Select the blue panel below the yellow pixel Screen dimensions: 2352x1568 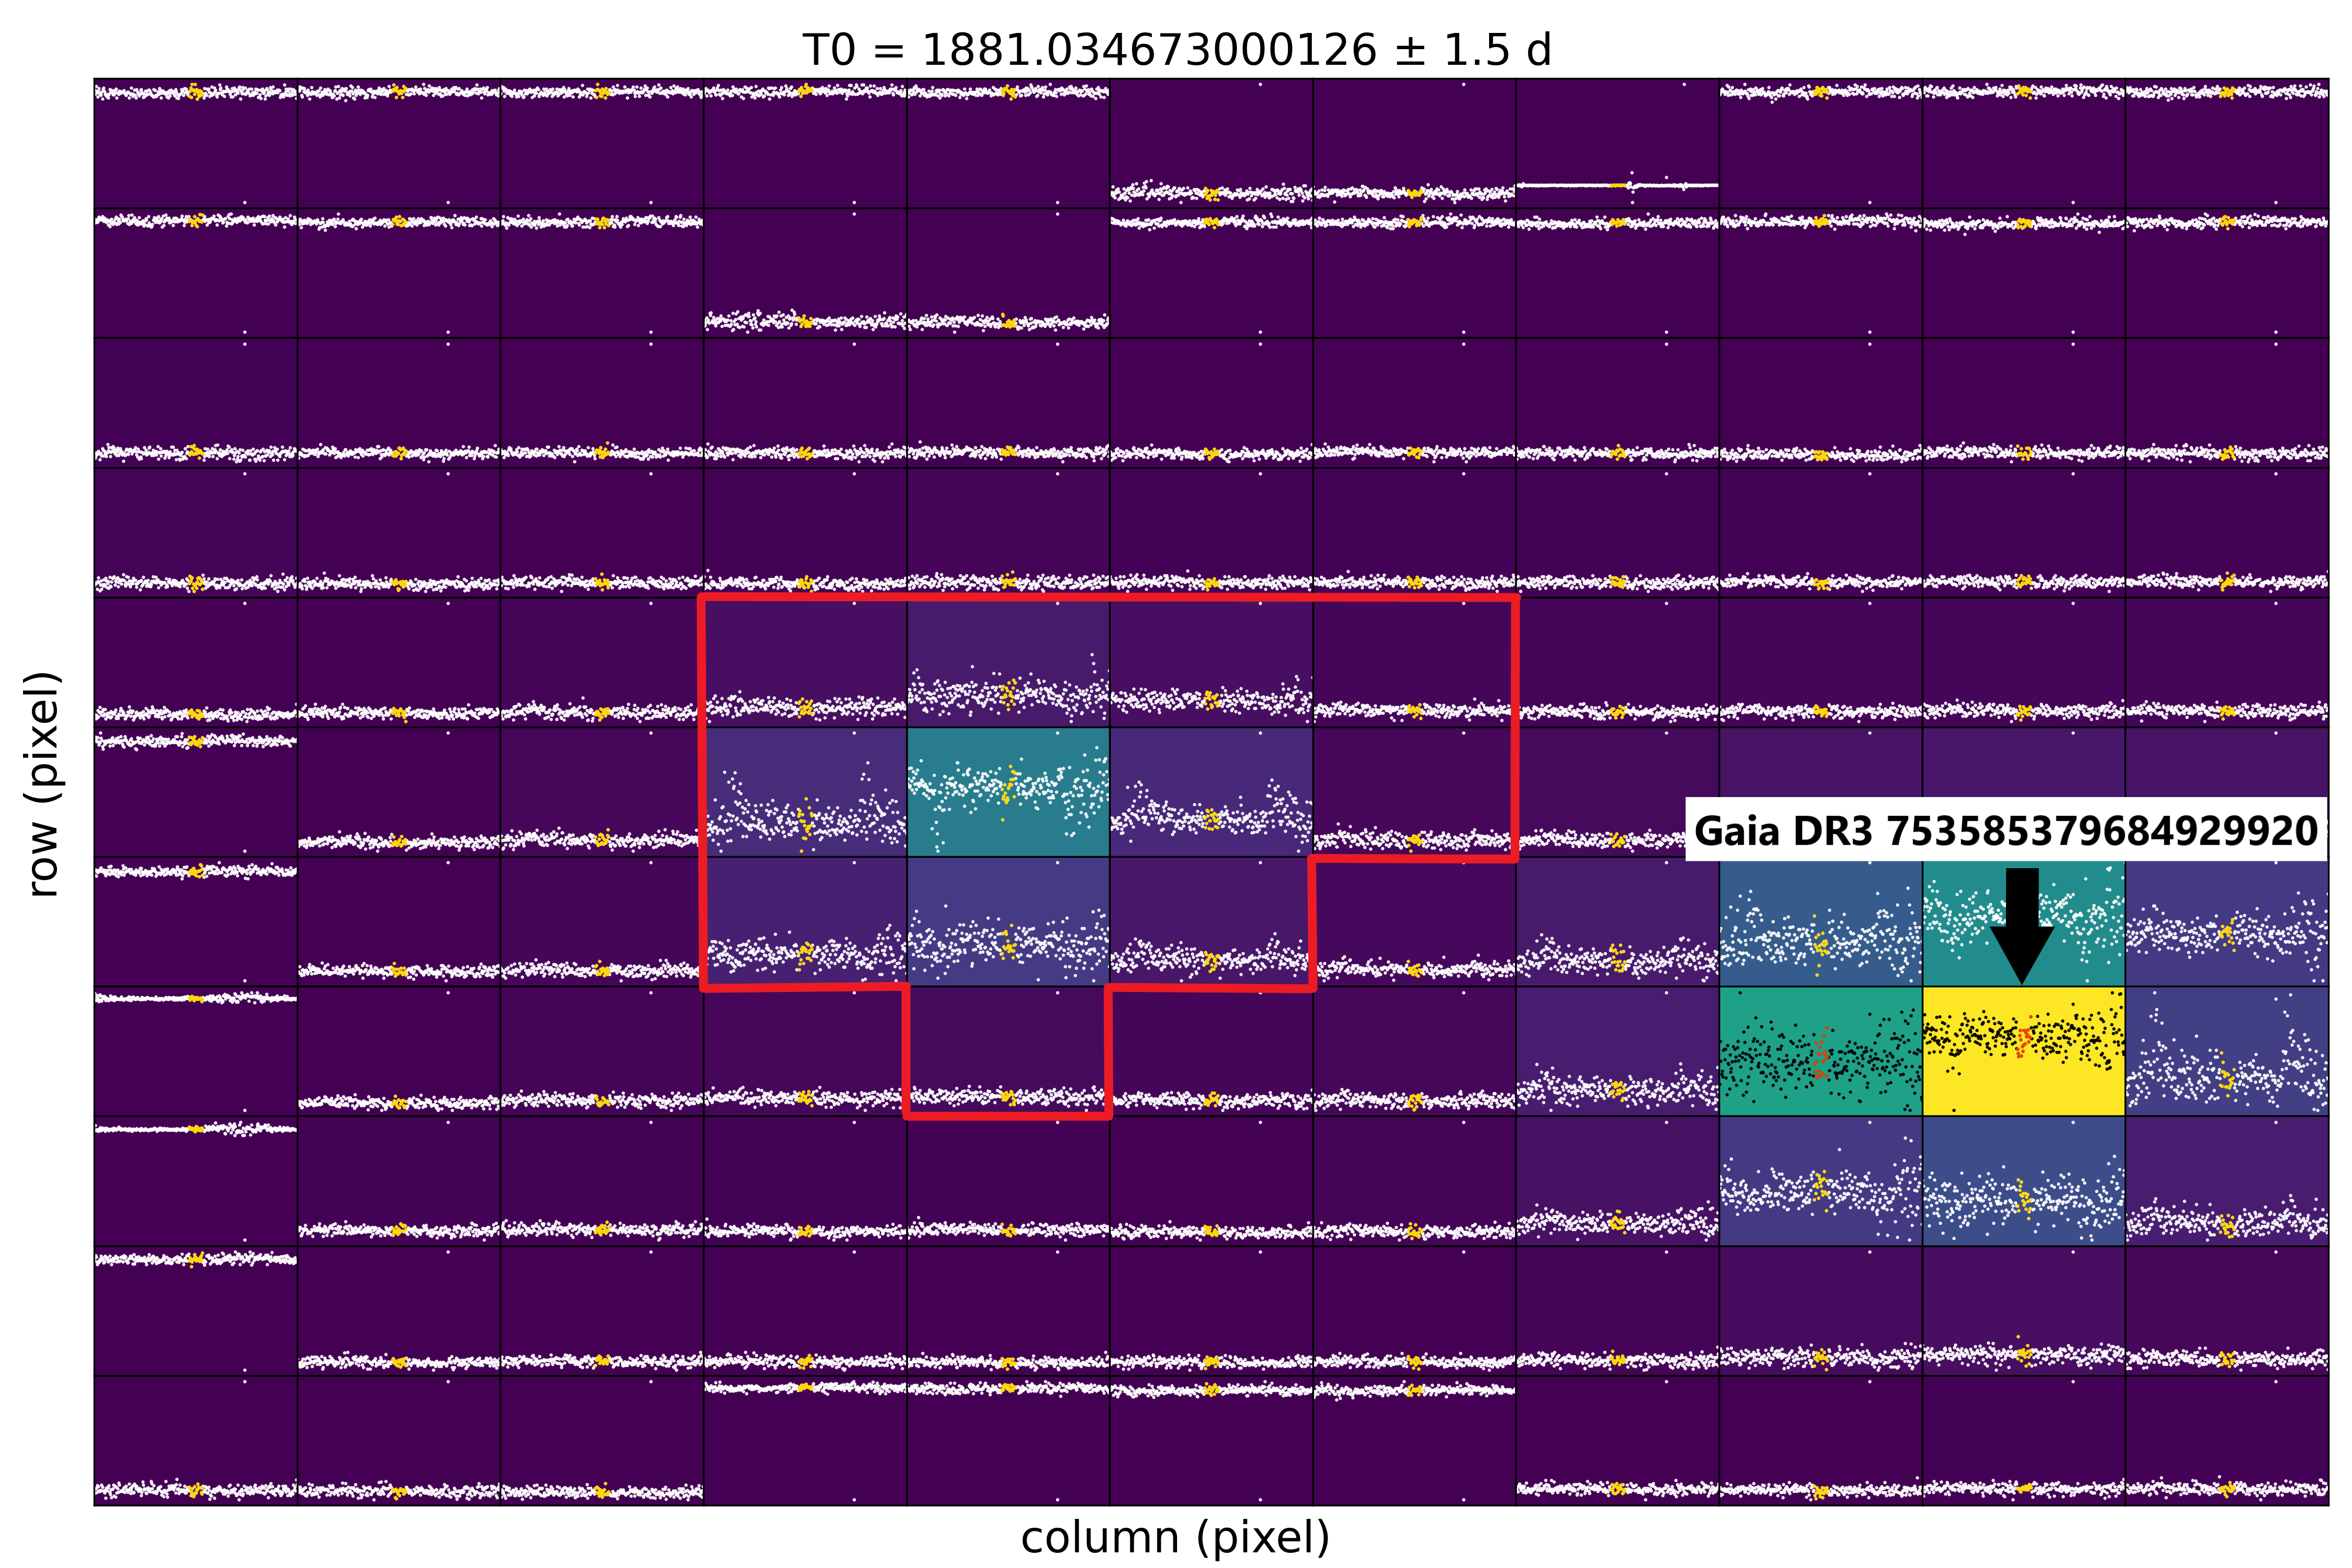point(2023,1181)
